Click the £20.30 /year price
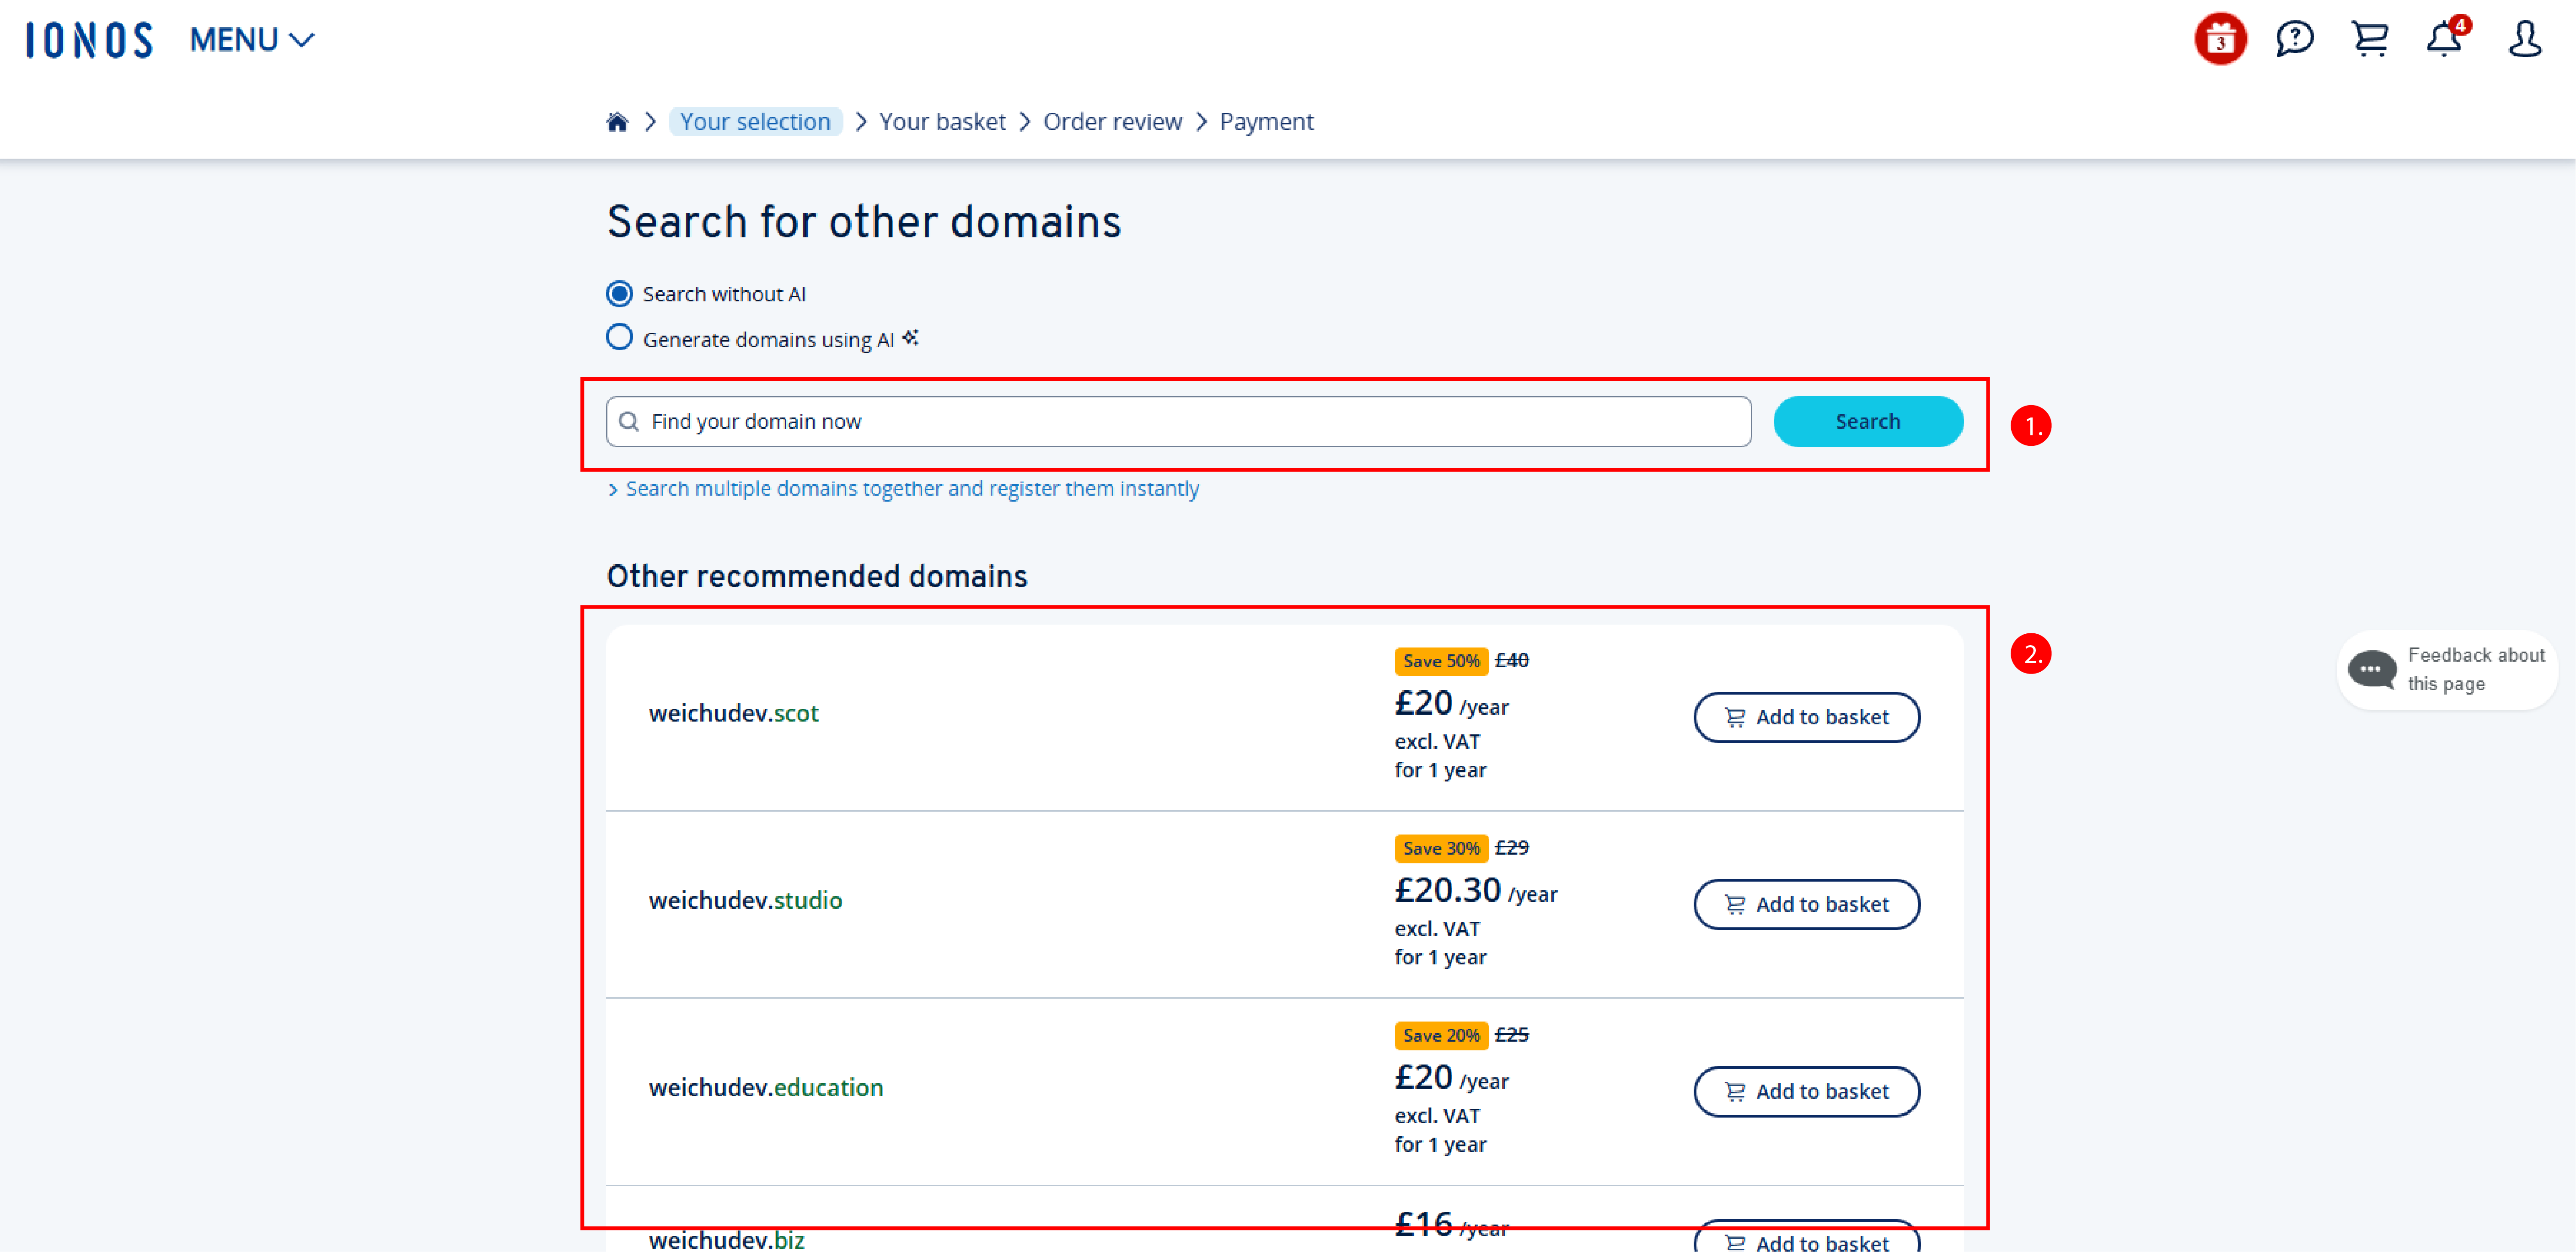 [x=1475, y=891]
